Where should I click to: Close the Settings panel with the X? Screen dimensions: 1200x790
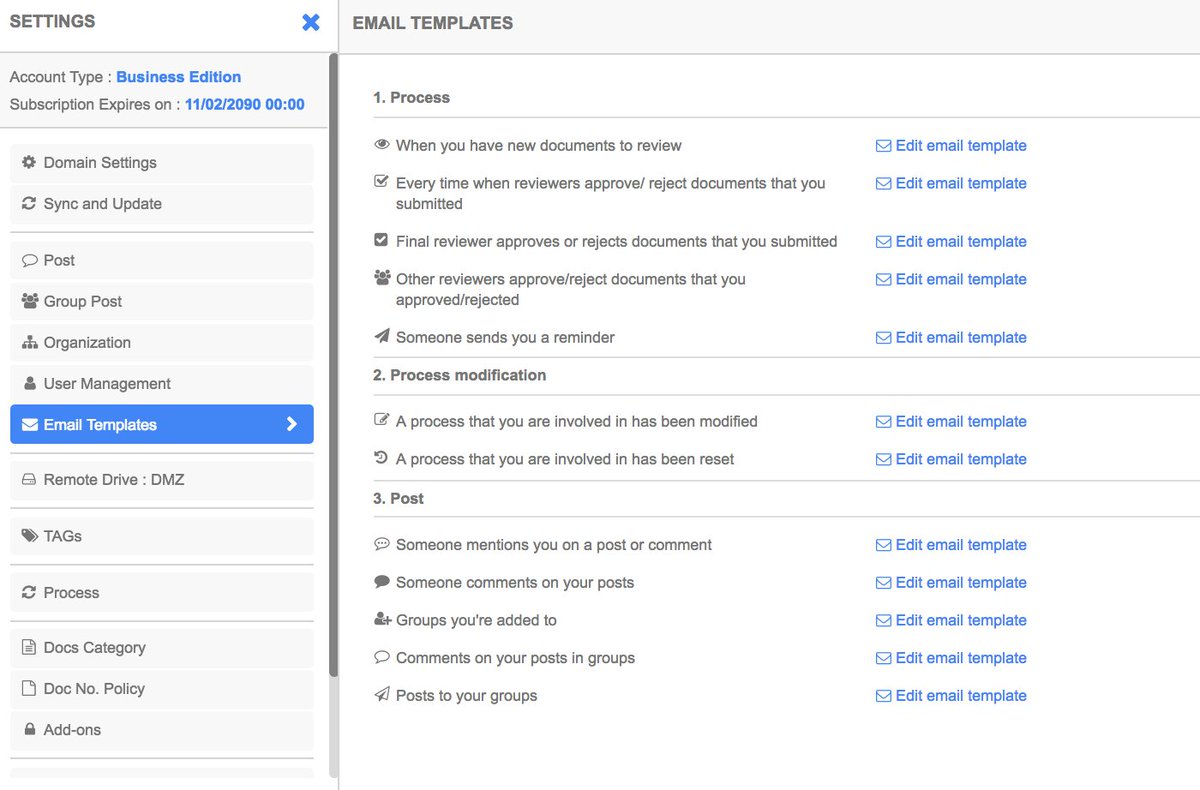point(310,22)
